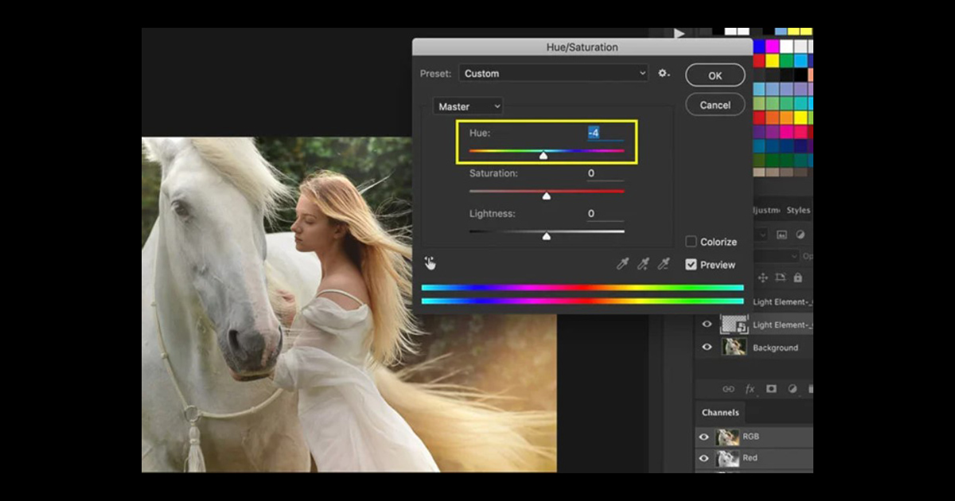Open the preset options gear menu
955x501 pixels.
click(x=664, y=74)
